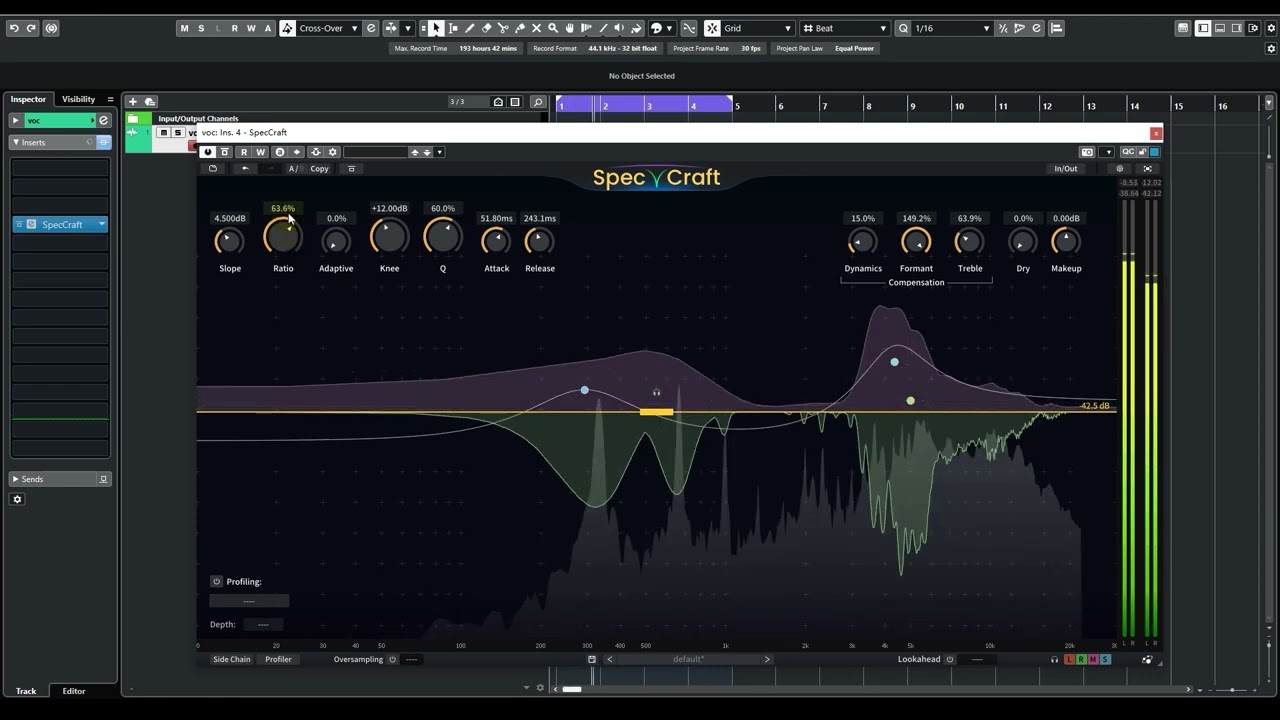
Task: Expand the voc track inspector section
Action: pos(15,120)
